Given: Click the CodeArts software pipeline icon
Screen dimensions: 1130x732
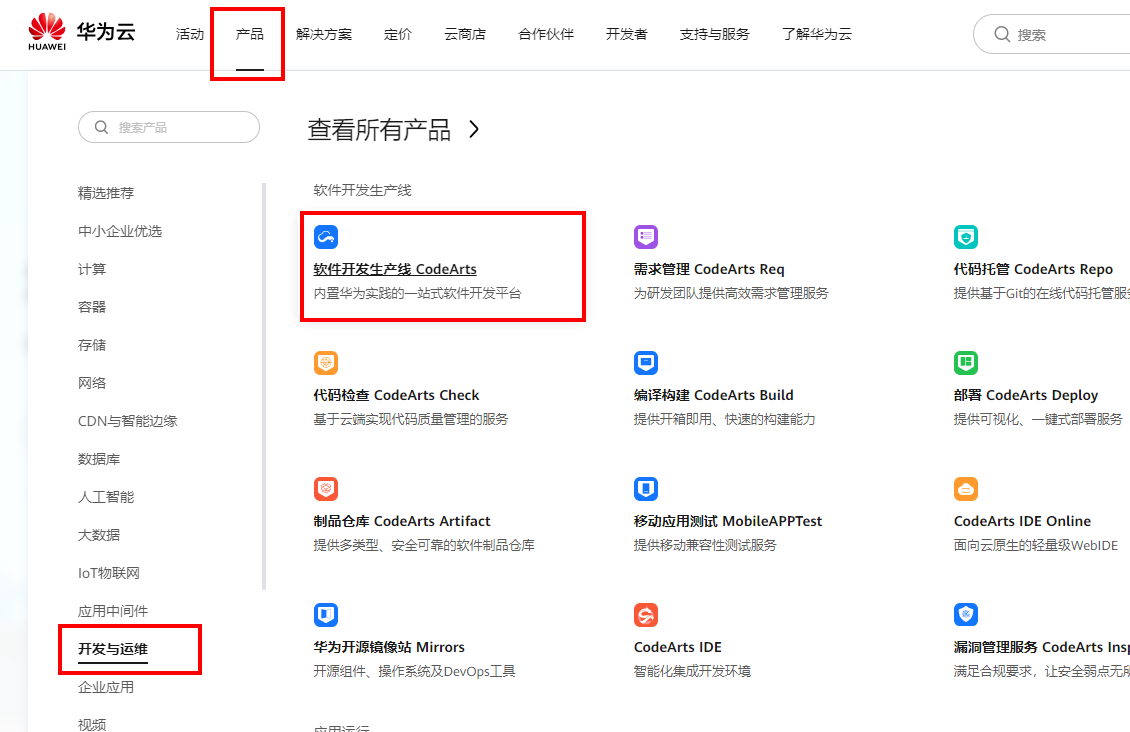Looking at the screenshot, I should click(326, 237).
